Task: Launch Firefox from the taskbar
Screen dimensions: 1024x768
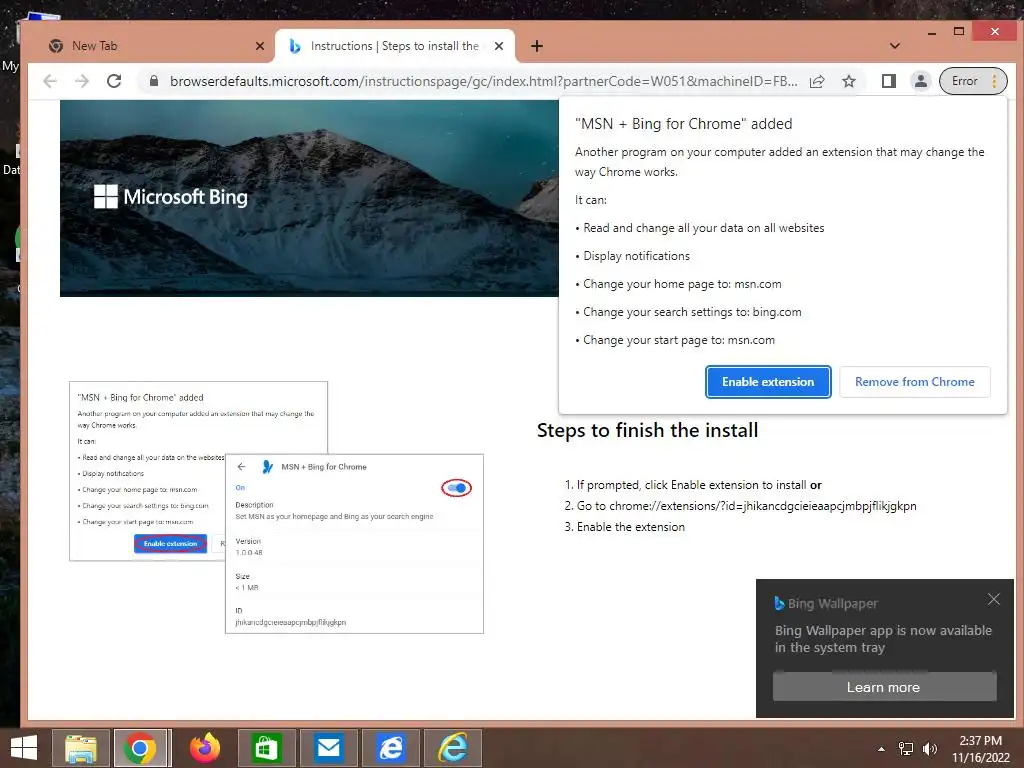Action: click(x=204, y=748)
